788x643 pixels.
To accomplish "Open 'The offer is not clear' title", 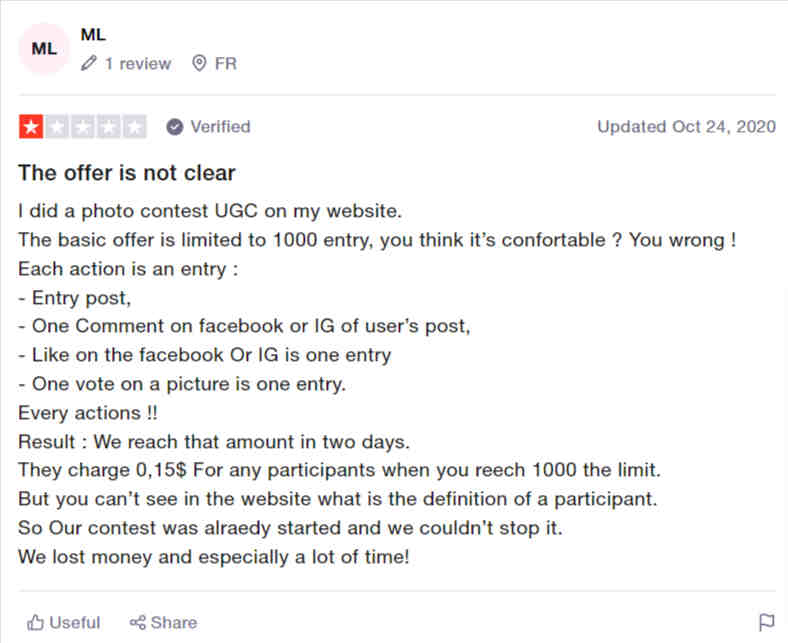I will coord(127,173).
